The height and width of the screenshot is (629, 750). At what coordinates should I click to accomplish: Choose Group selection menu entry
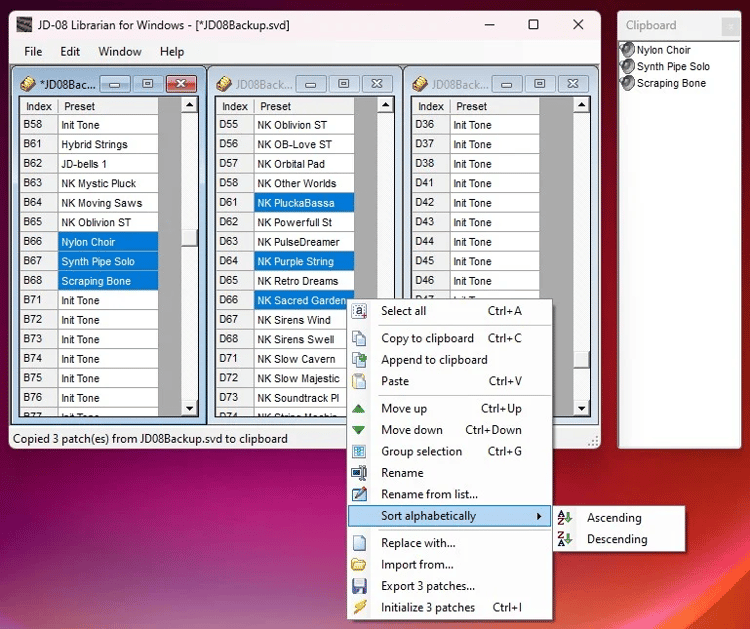click(x=450, y=452)
